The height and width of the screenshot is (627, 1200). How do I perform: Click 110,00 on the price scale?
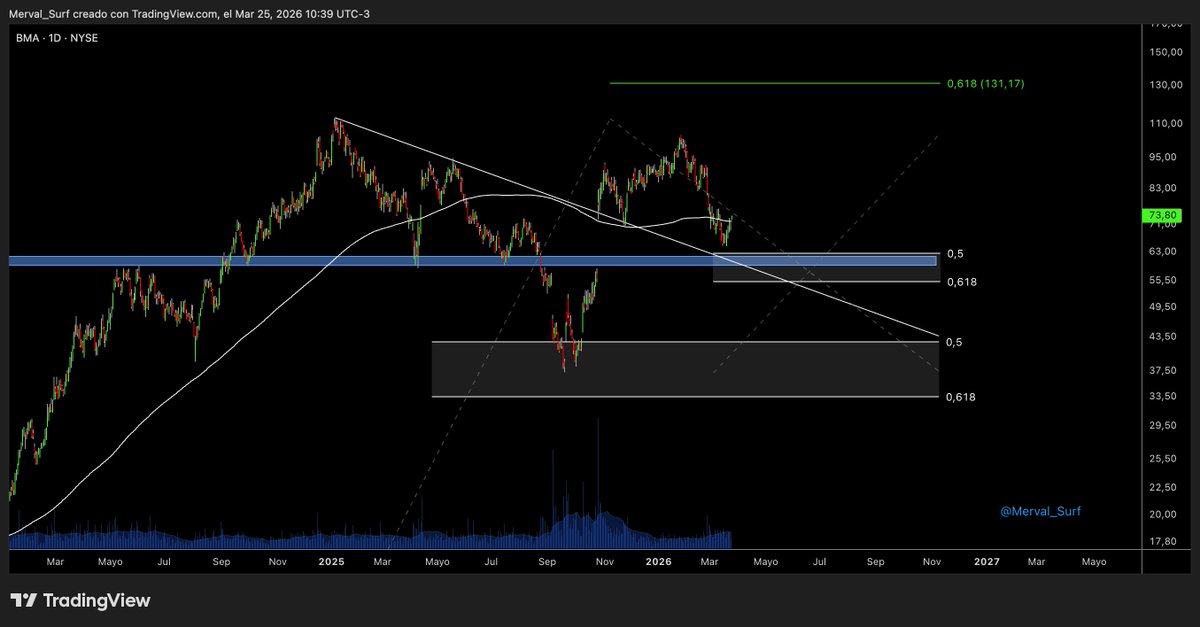(1165, 125)
